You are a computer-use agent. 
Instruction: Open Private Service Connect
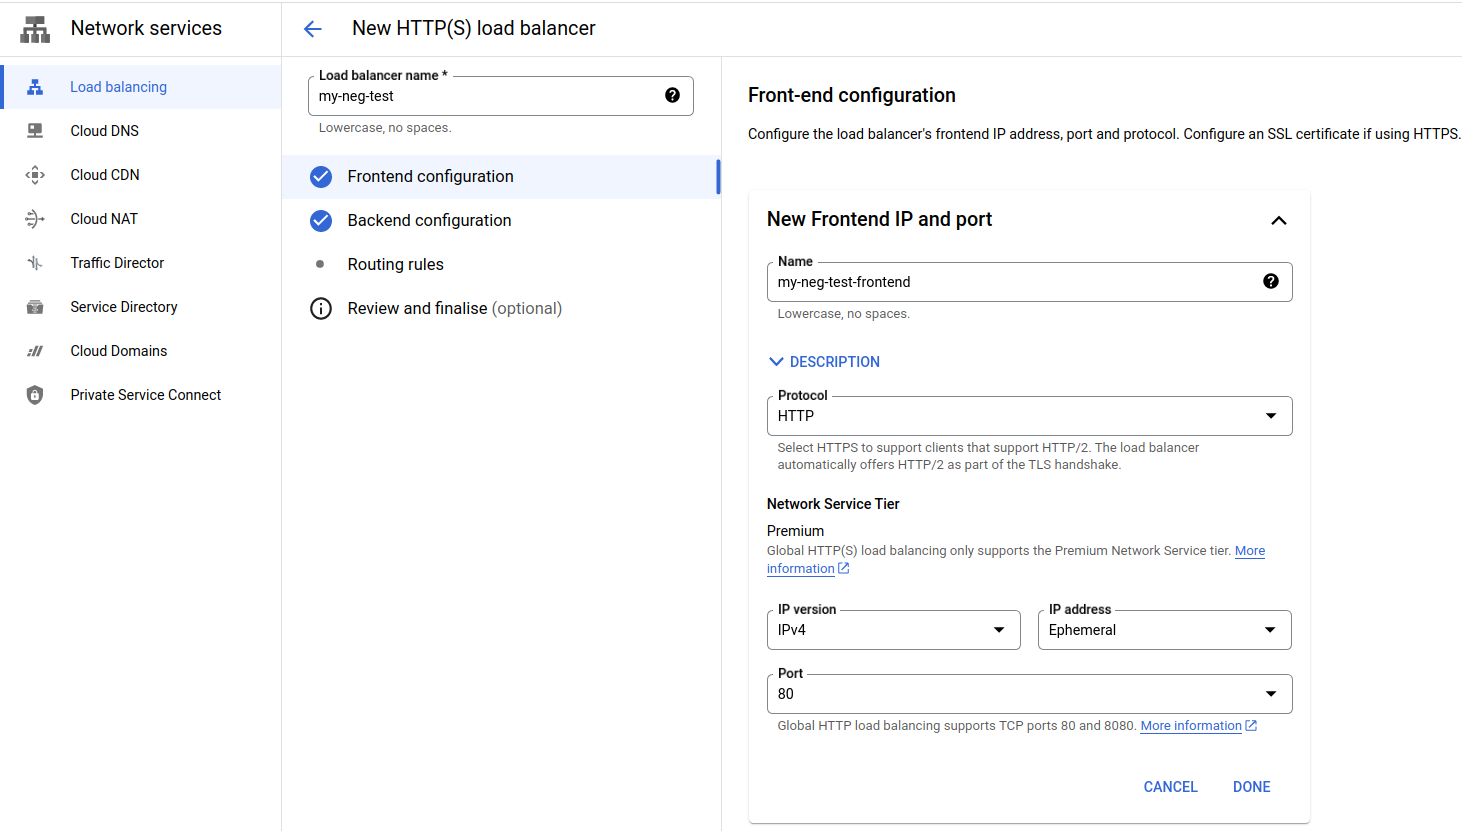(x=145, y=394)
